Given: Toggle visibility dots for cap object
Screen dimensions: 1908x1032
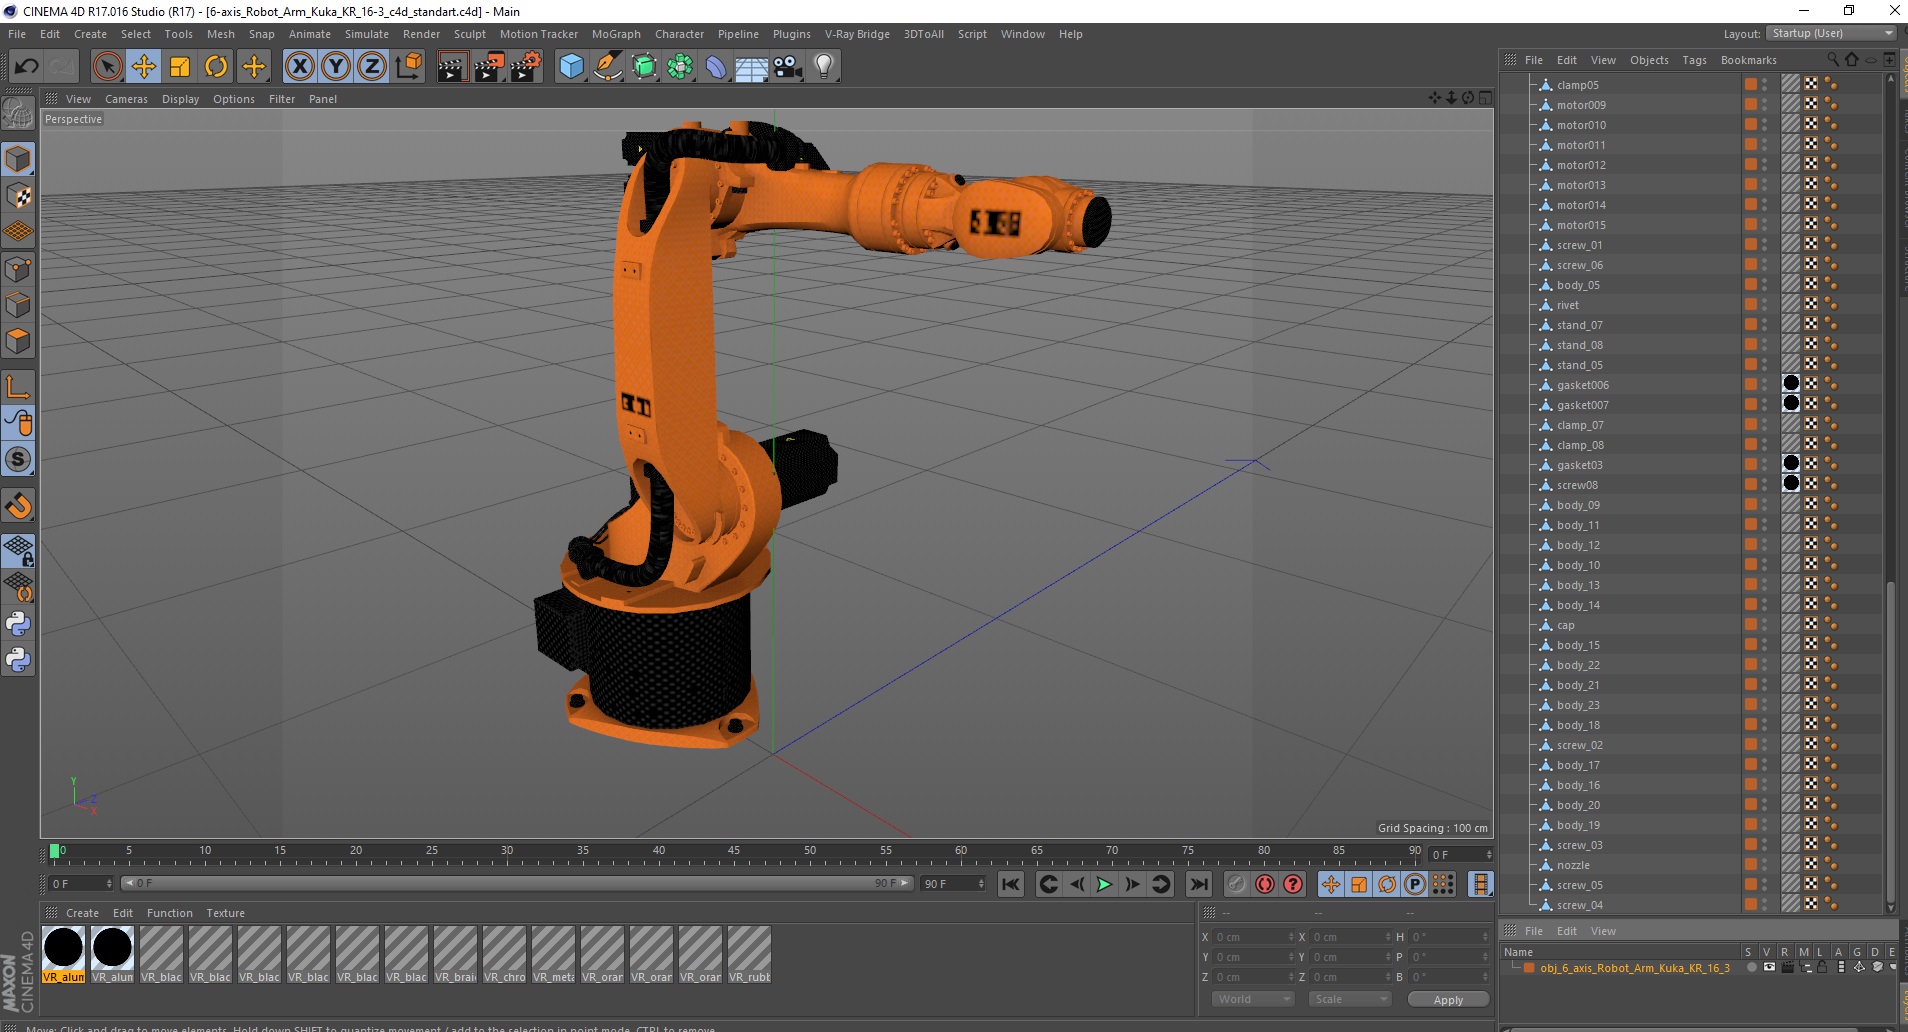Looking at the screenshot, I should coord(1764,625).
